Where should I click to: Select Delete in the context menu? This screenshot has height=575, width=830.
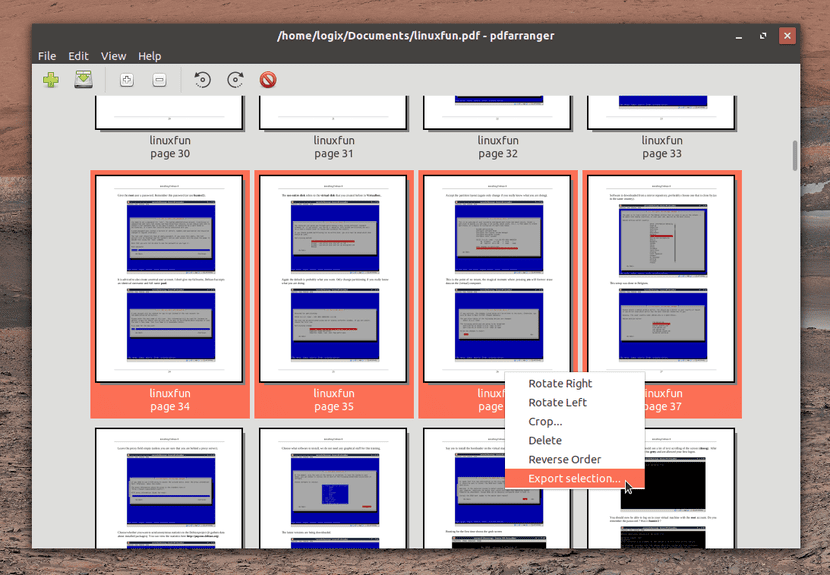click(x=574, y=441)
